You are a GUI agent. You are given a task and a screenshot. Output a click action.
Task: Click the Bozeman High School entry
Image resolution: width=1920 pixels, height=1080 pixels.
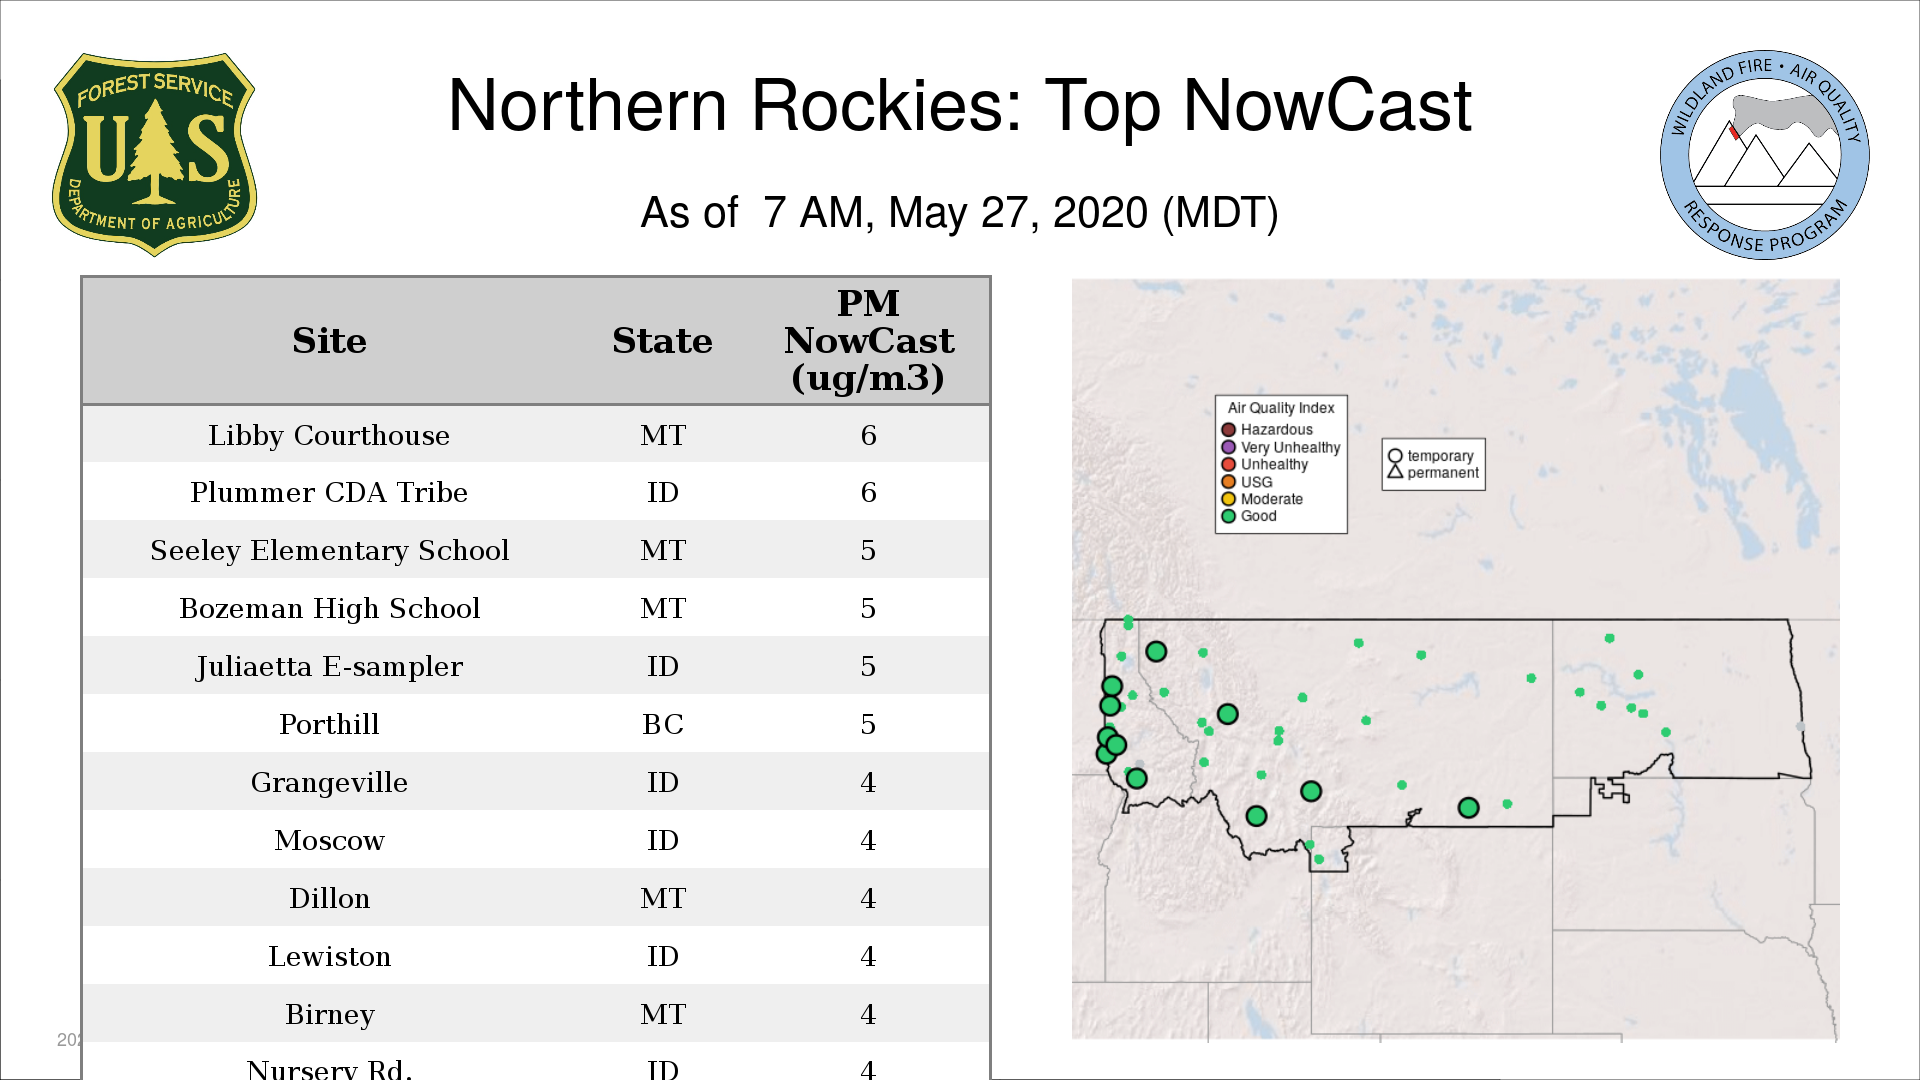[x=329, y=608]
